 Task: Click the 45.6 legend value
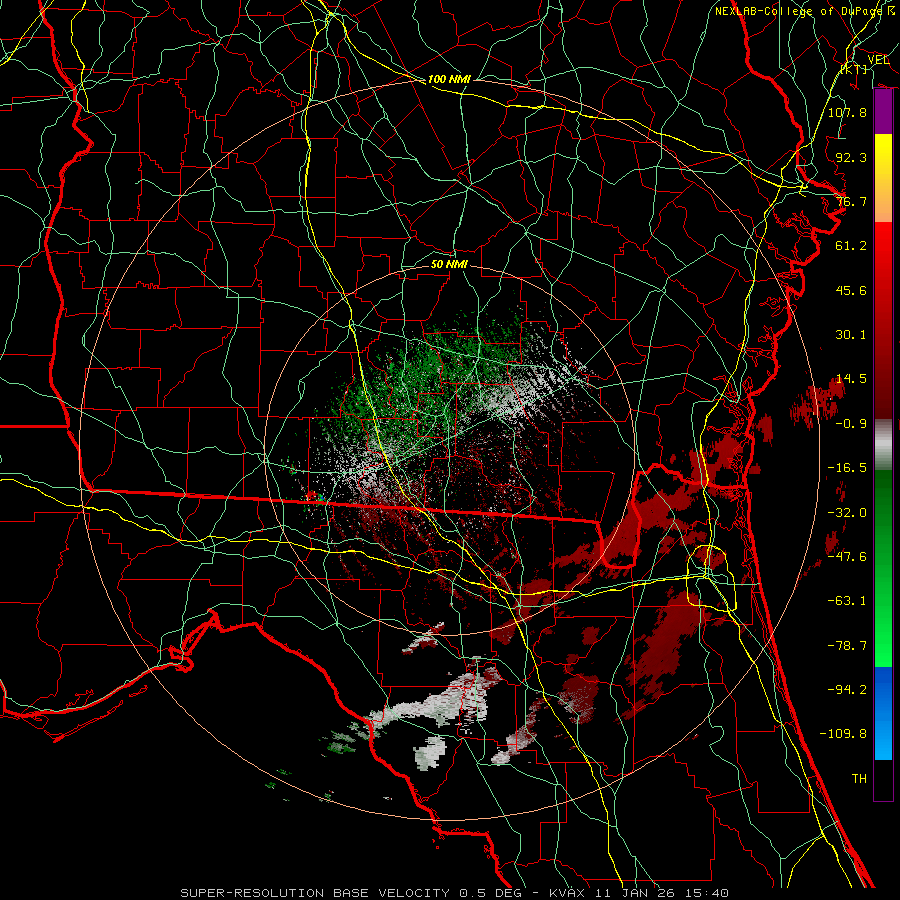pos(851,290)
